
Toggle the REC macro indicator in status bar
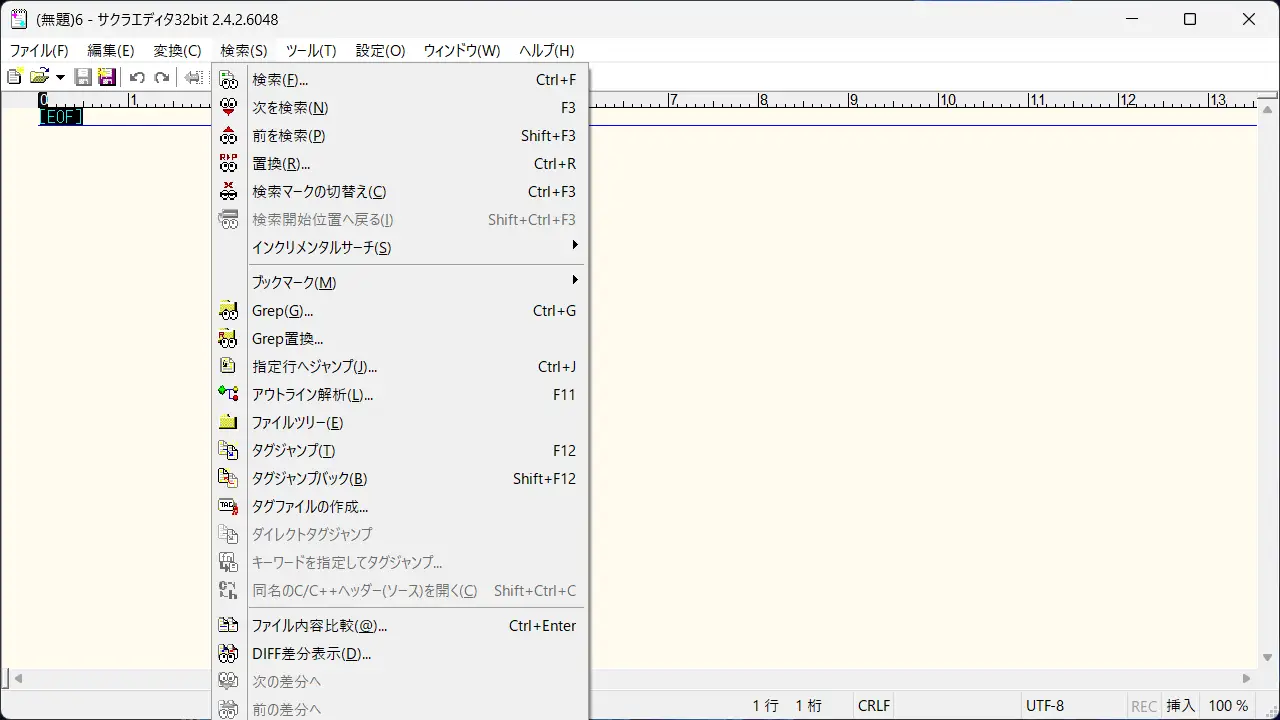[x=1143, y=706]
